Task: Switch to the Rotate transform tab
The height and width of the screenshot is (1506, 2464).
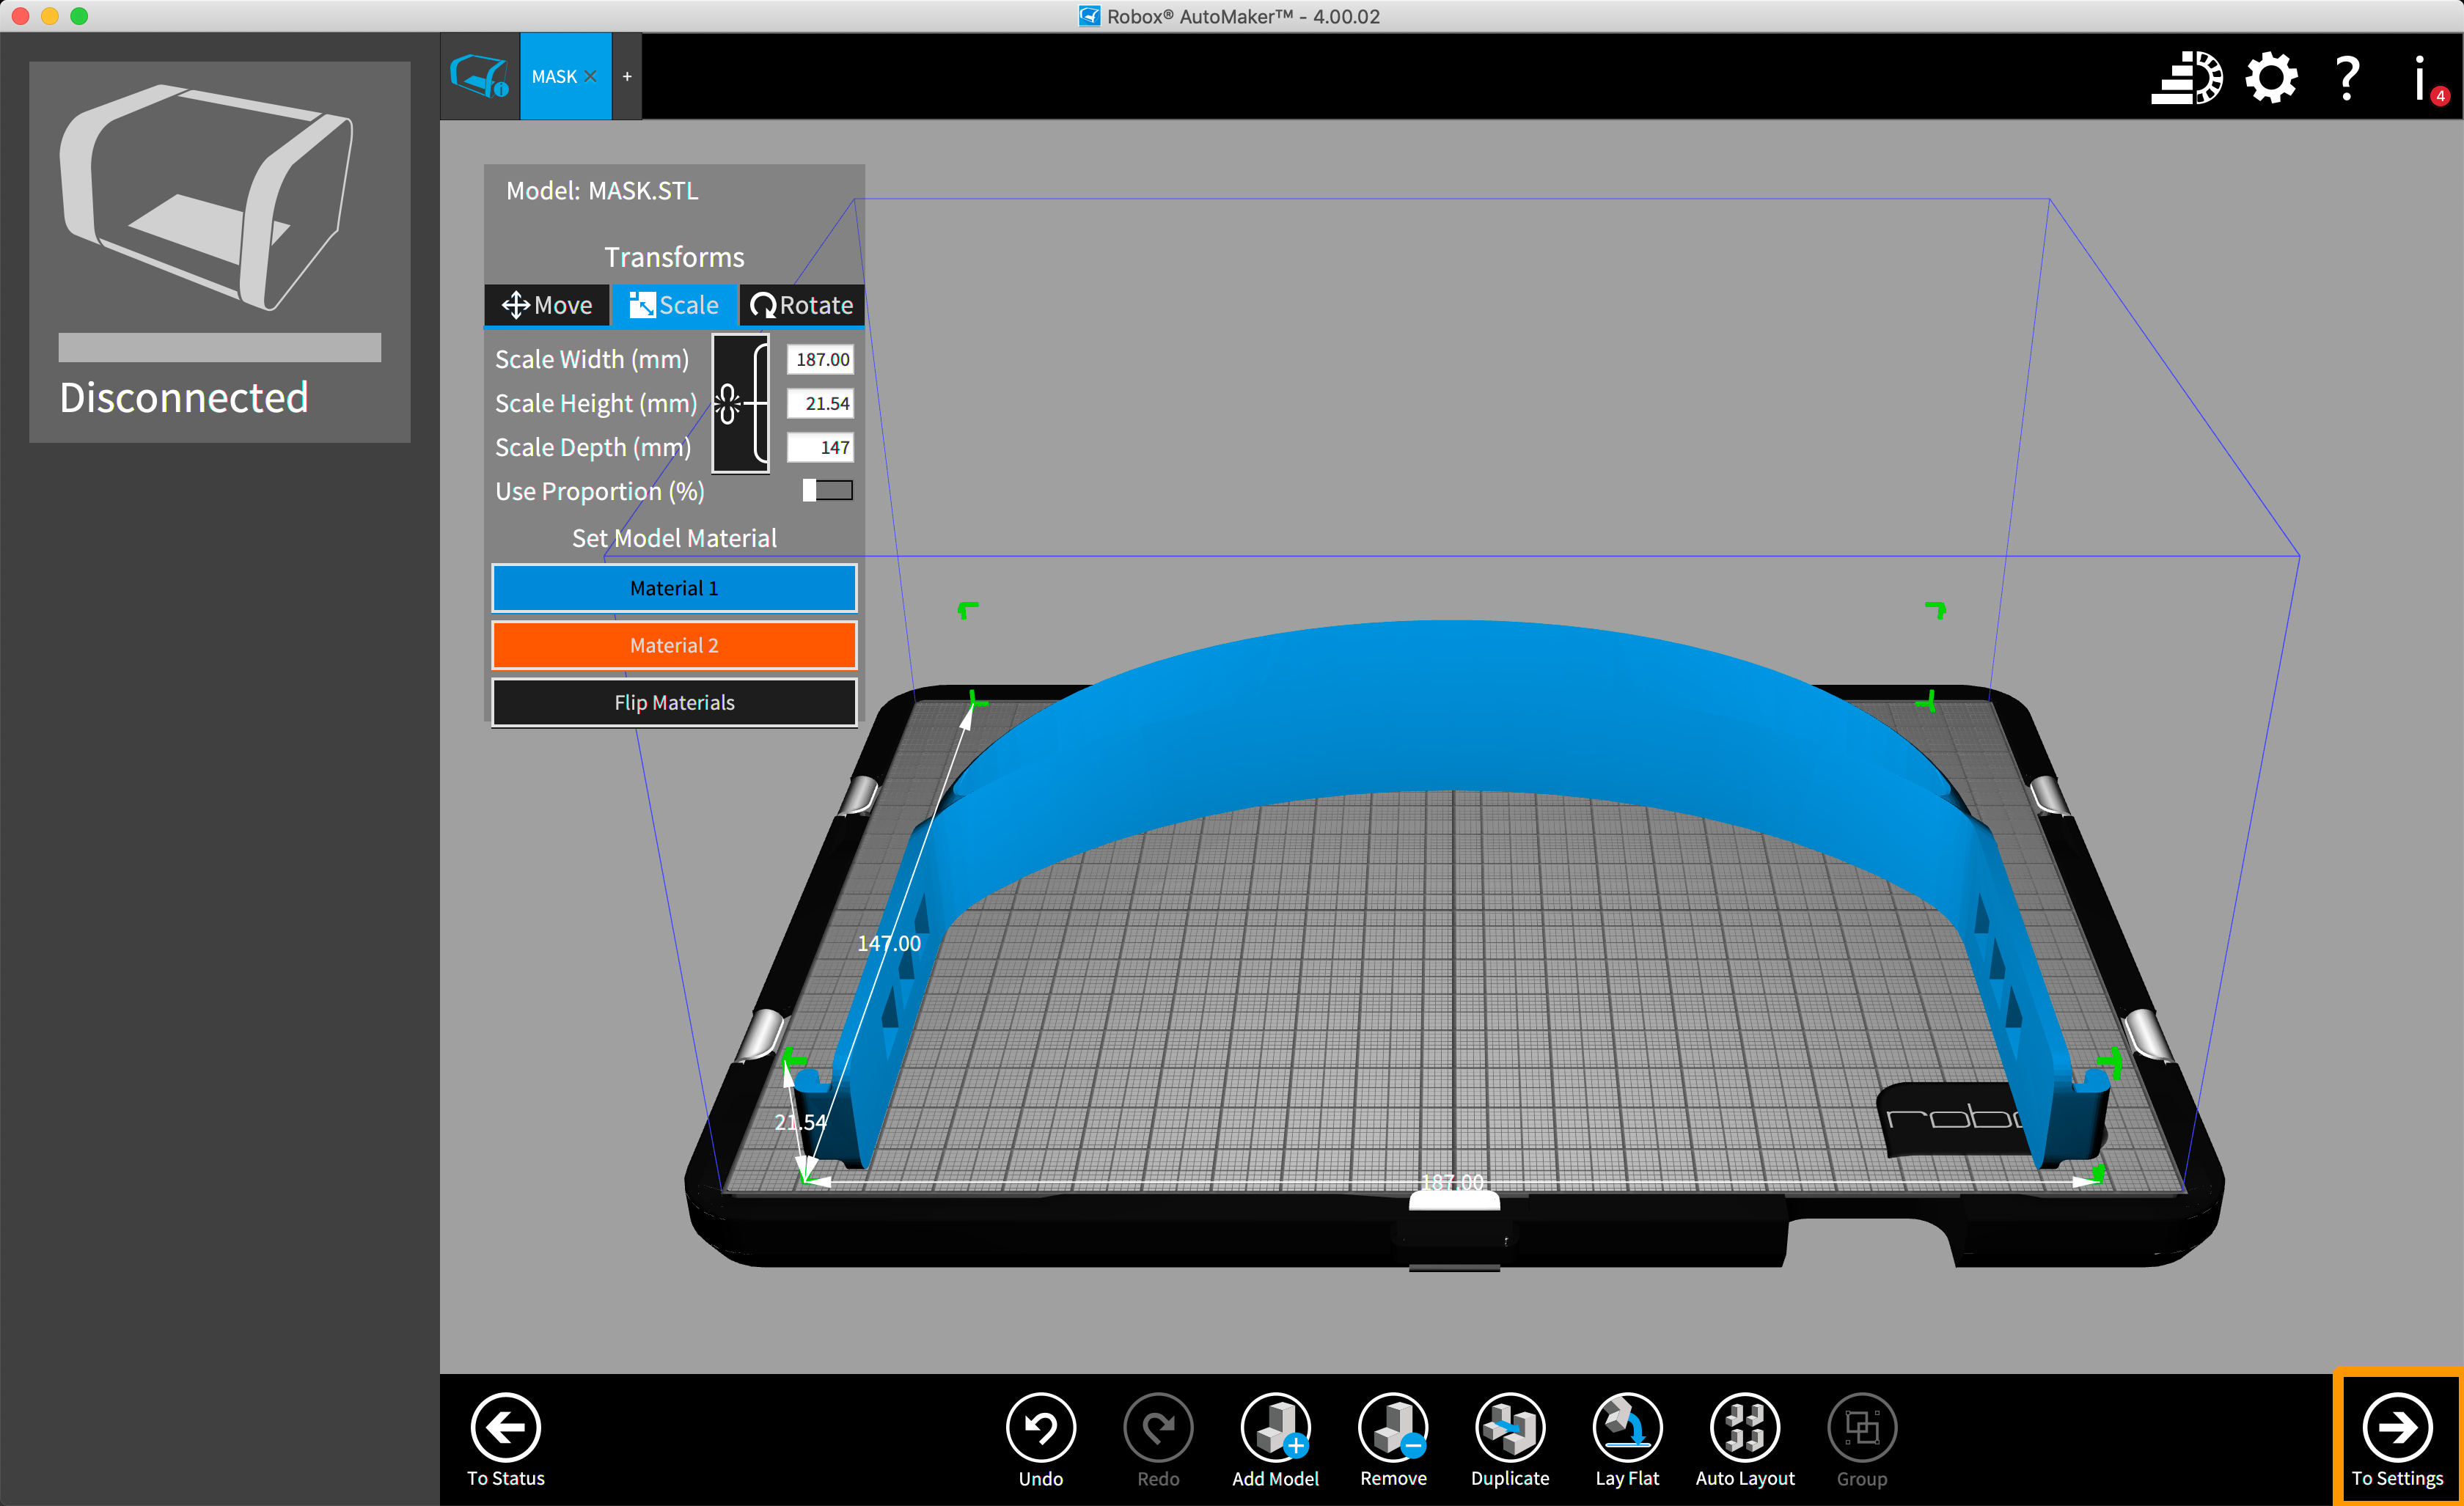Action: (802, 305)
